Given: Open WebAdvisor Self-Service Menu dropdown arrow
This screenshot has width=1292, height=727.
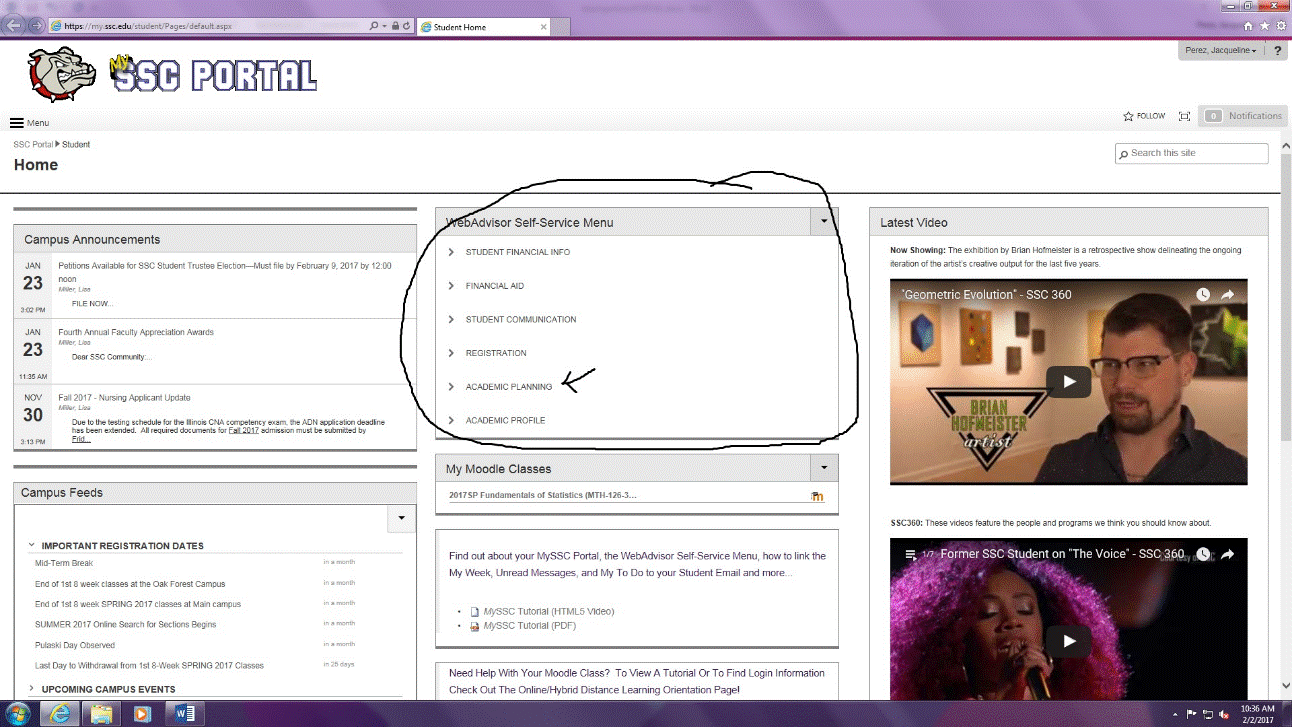Looking at the screenshot, I should point(824,222).
